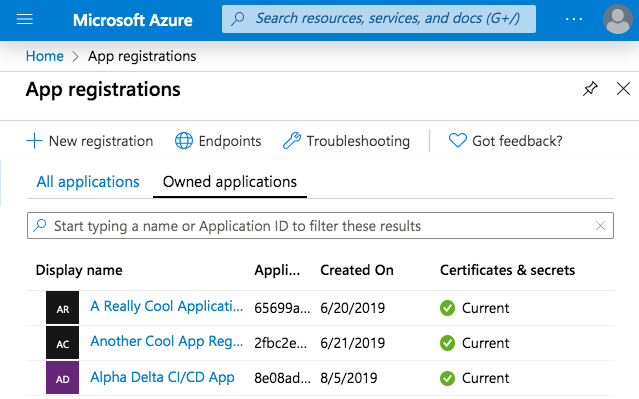
Task: Click the magnifier icon in top search bar
Action: (238, 19)
